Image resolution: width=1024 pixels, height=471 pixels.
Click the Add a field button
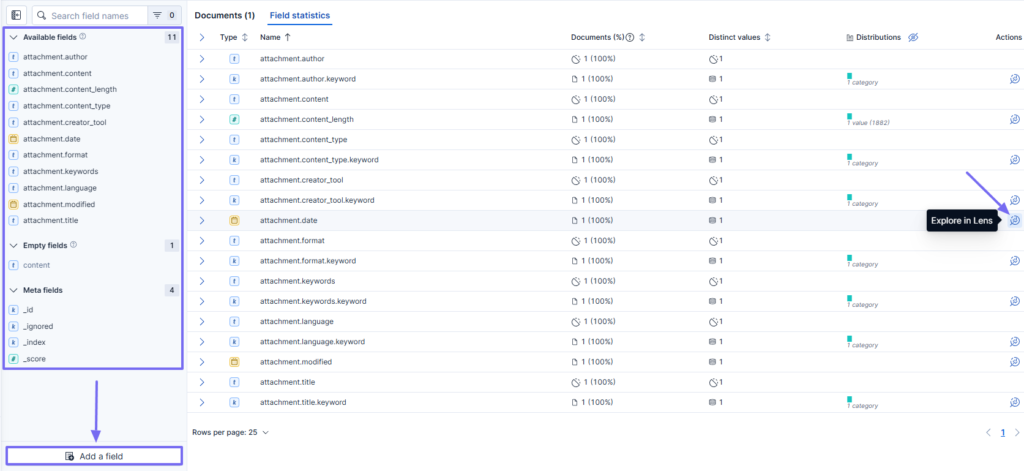(x=94, y=456)
